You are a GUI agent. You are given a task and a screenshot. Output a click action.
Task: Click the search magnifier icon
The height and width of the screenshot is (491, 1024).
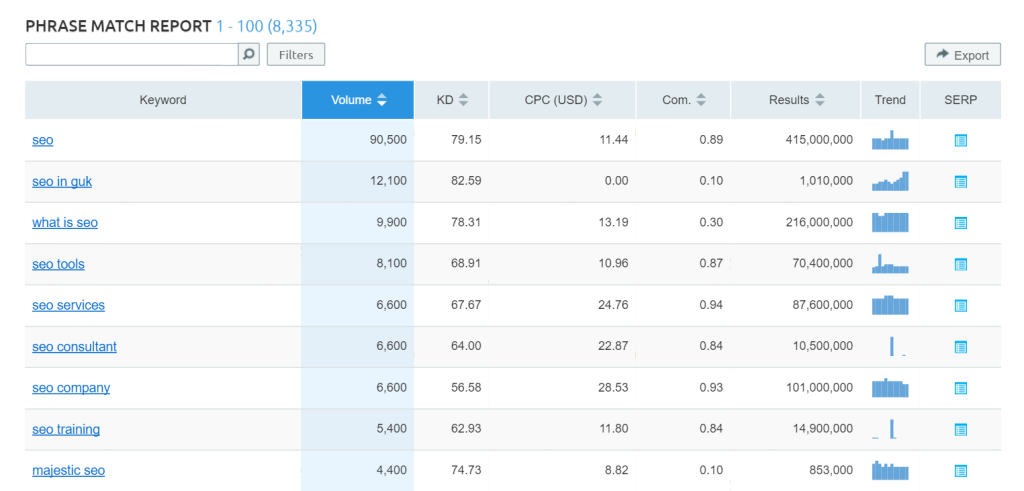[x=249, y=54]
